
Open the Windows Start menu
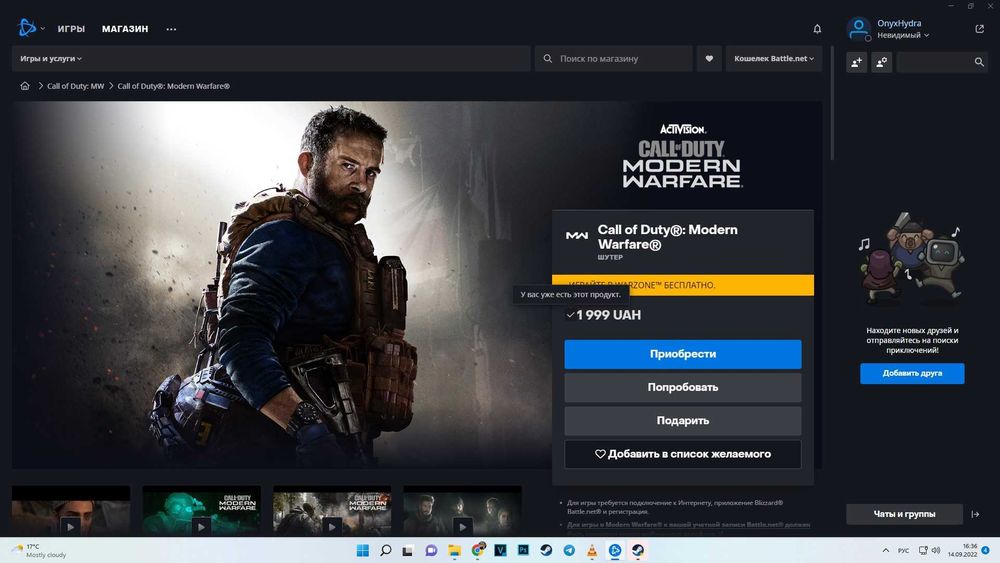pyautogui.click(x=363, y=550)
